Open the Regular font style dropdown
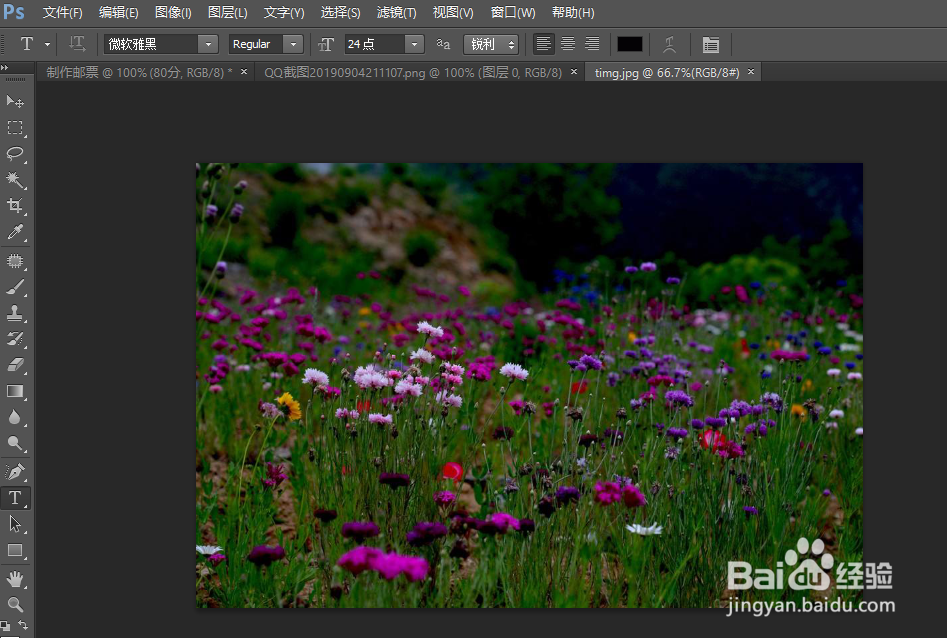The image size is (947, 638). (x=294, y=44)
